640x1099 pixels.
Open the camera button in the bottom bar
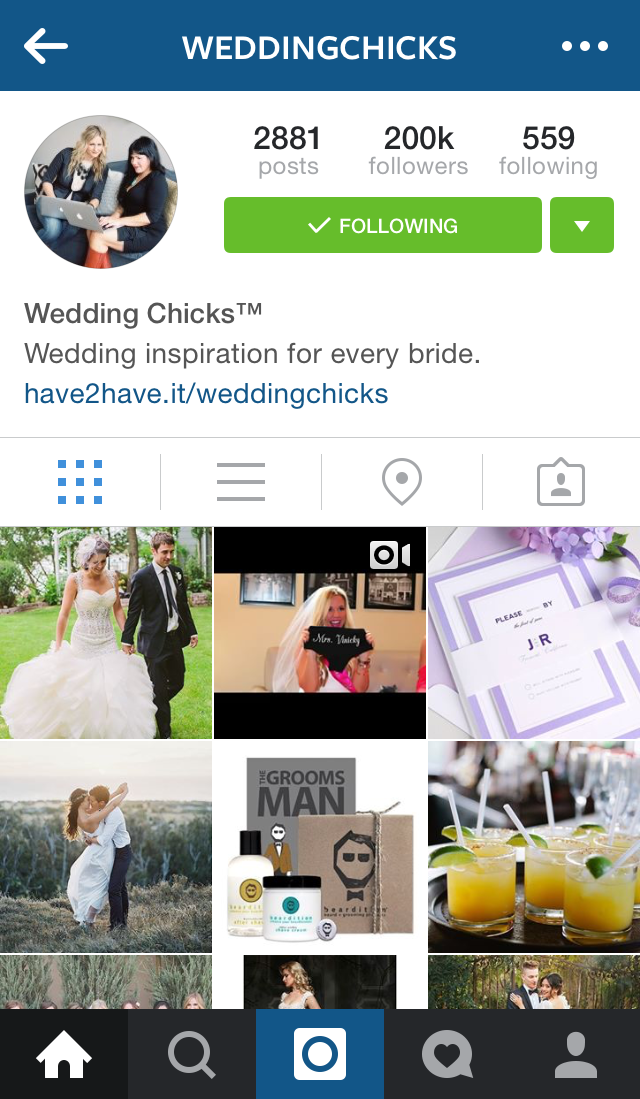tap(320, 1054)
